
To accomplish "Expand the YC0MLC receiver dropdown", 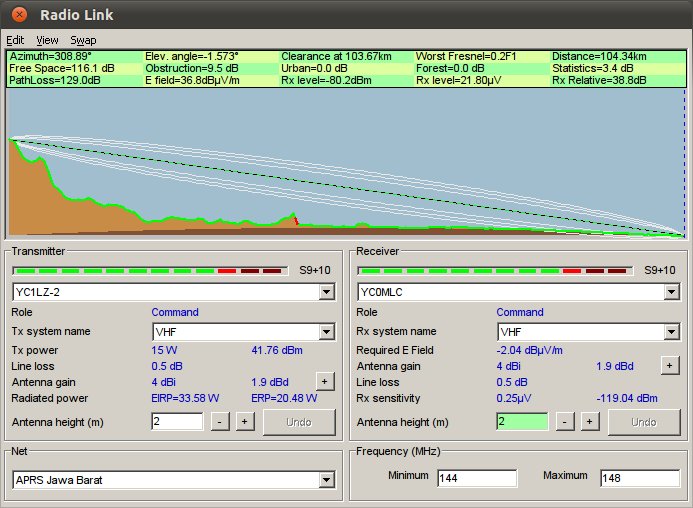I will click(672, 292).
